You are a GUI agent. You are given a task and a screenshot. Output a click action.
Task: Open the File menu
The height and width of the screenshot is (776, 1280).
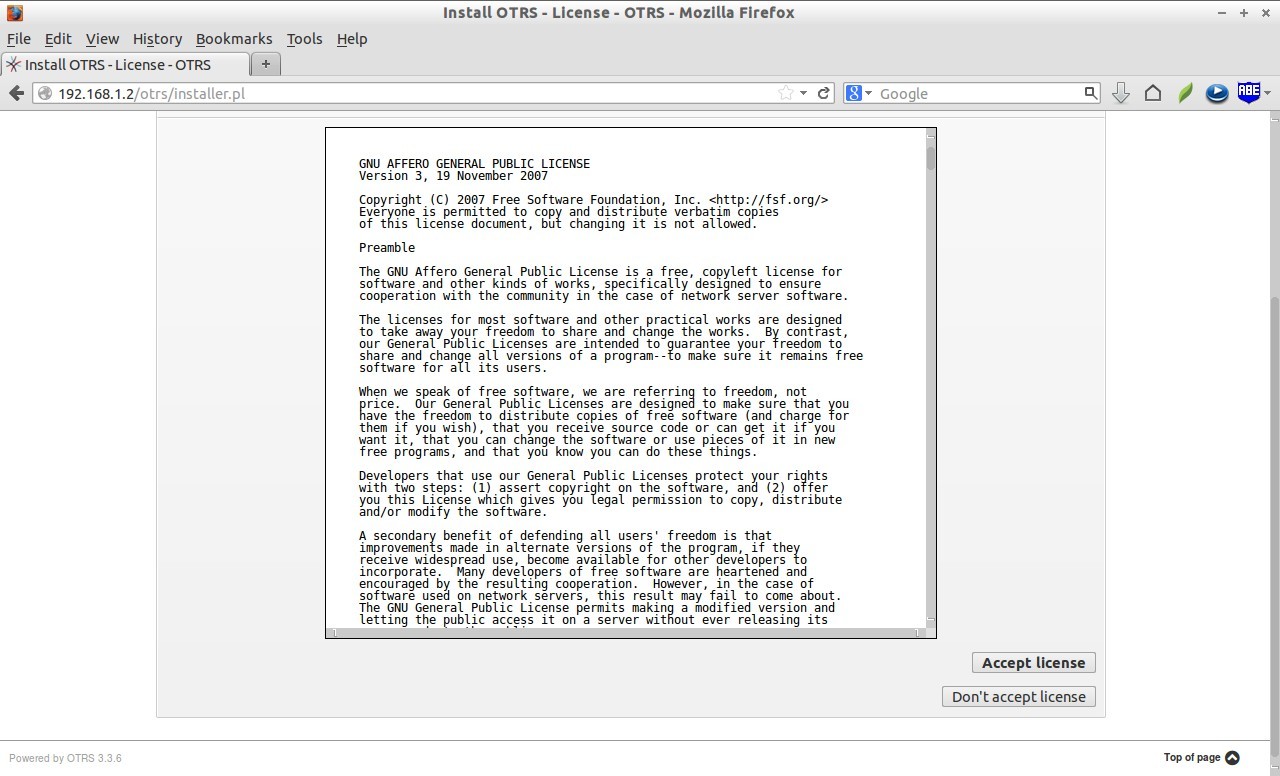19,39
